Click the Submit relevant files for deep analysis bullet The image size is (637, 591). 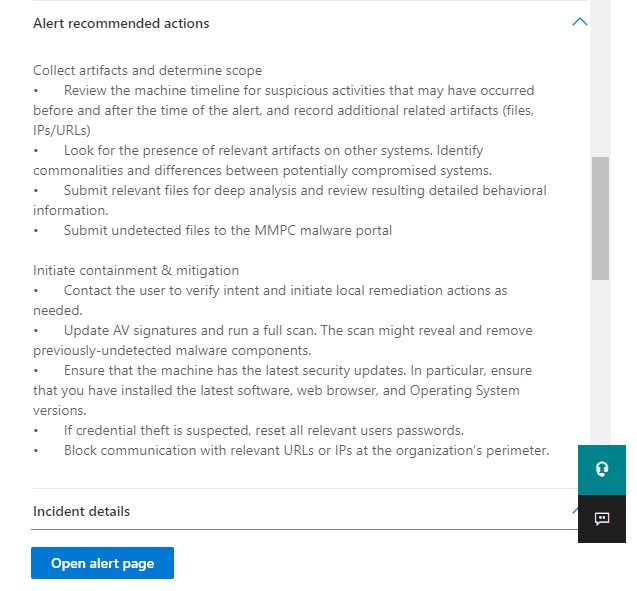pyautogui.click(x=304, y=190)
